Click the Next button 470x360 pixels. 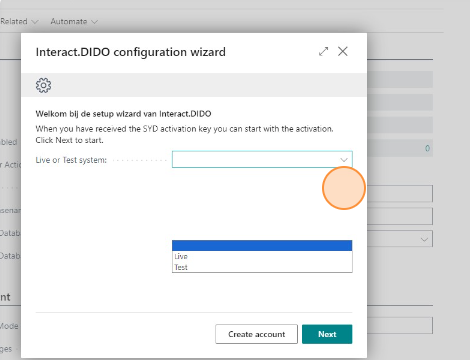click(327, 334)
